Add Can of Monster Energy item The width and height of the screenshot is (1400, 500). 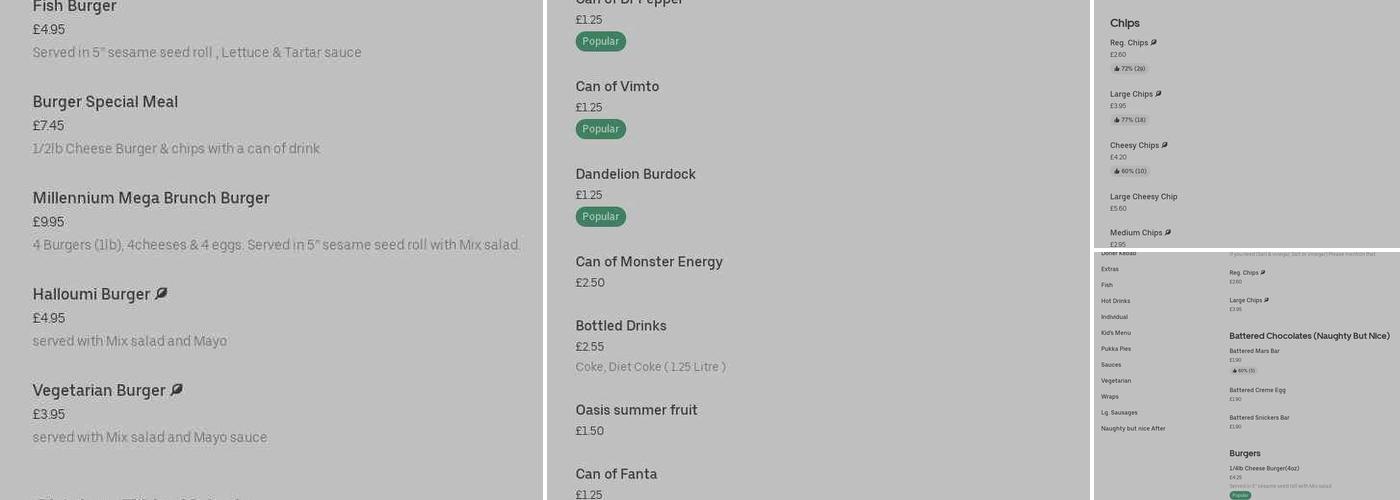coord(648,262)
